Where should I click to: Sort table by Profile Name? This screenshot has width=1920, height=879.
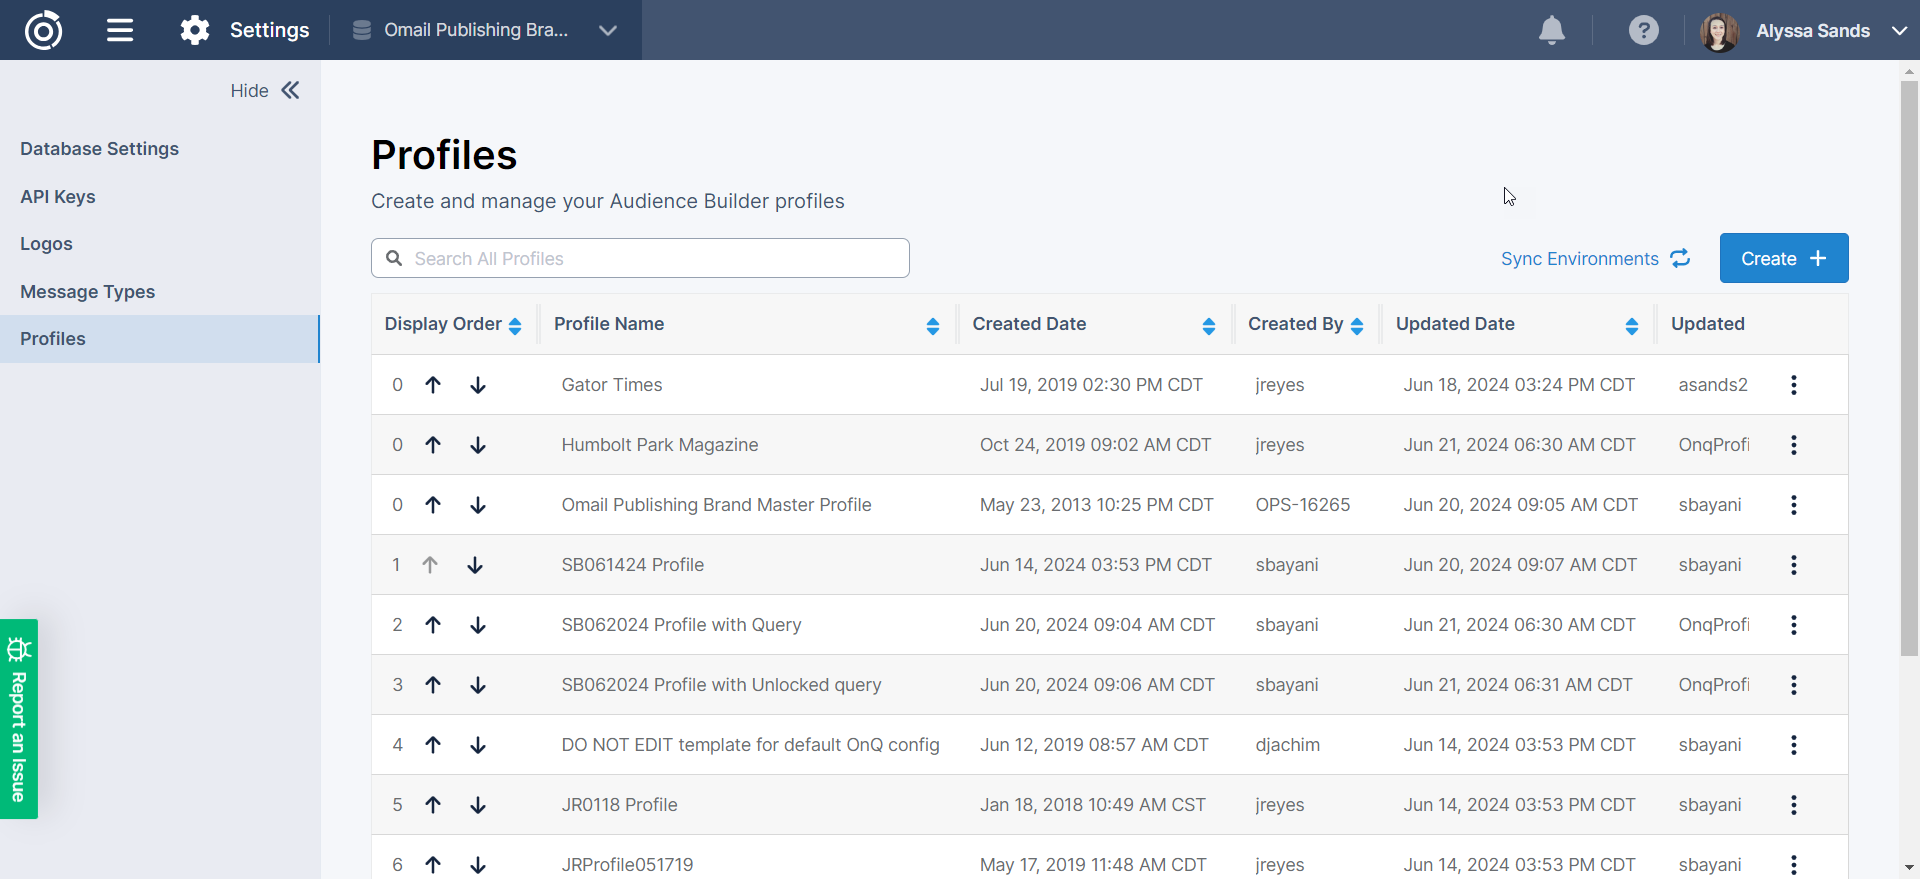(932, 325)
